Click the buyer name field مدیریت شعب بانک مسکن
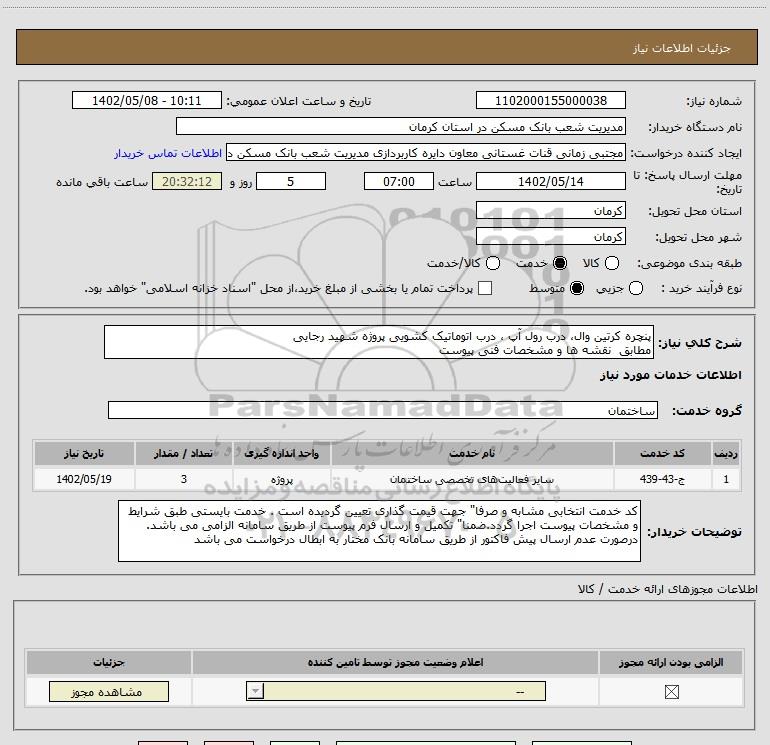The height and width of the screenshot is (745, 770). [401, 126]
